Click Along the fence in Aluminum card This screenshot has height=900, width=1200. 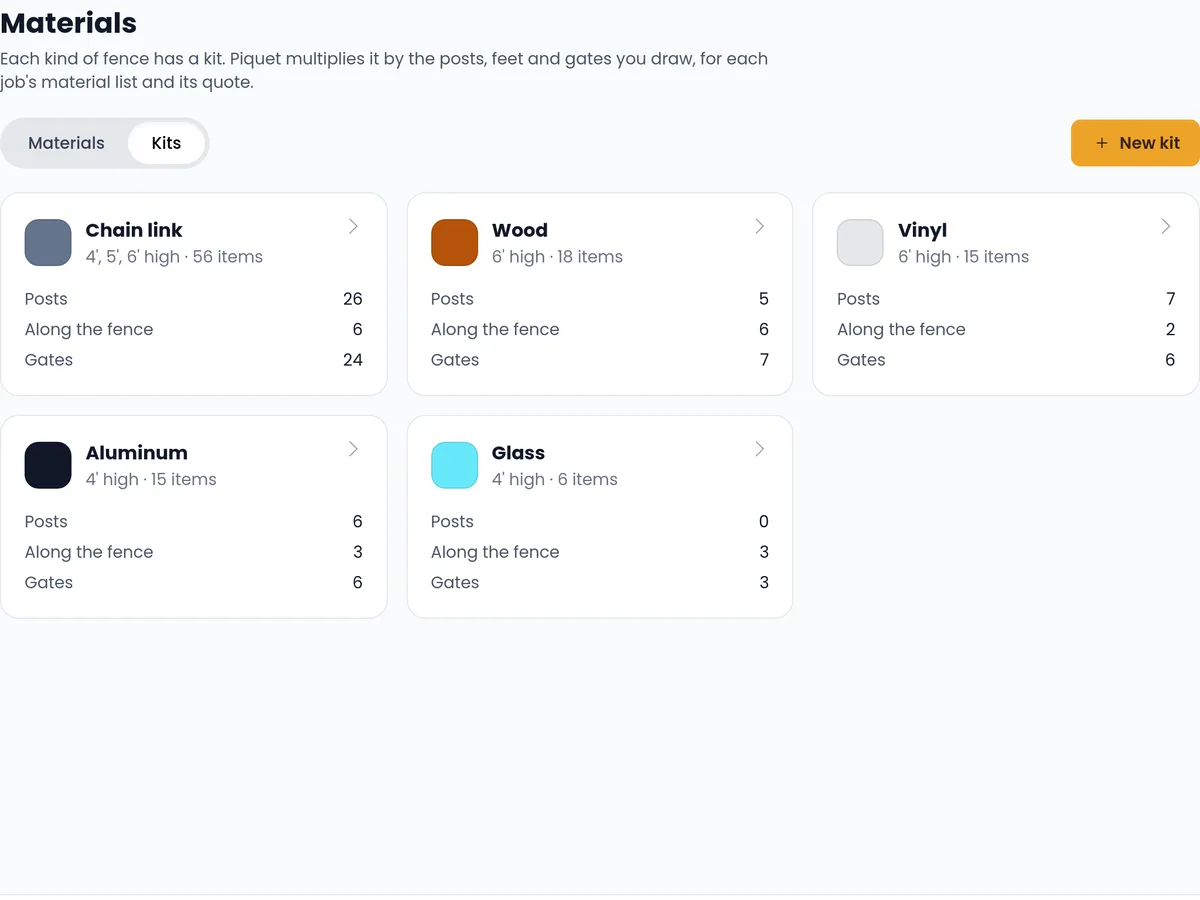[89, 552]
